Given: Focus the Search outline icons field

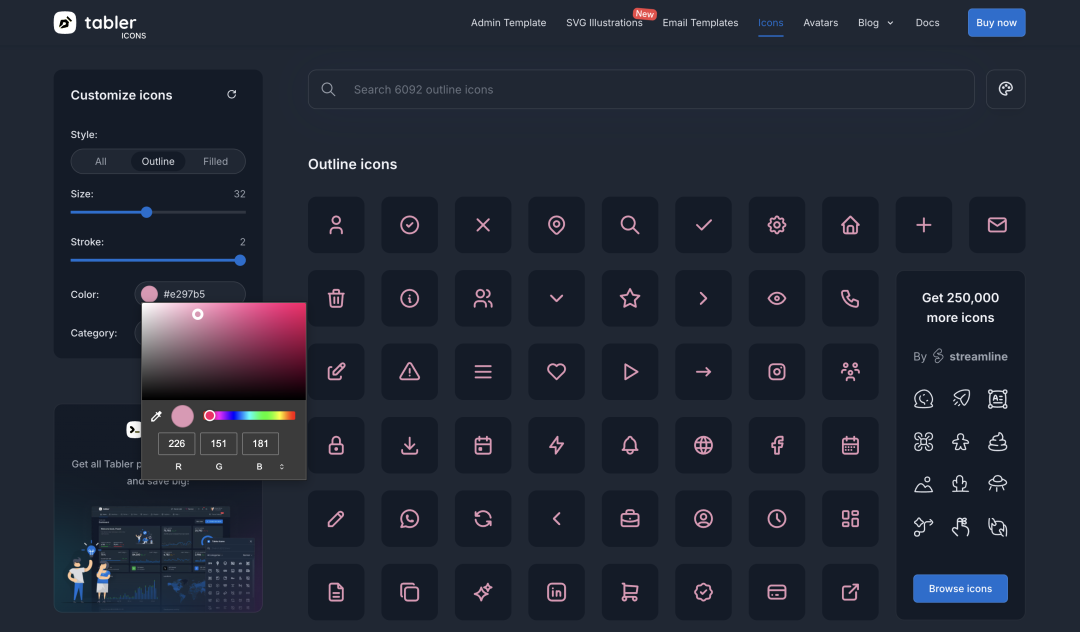Looking at the screenshot, I should (641, 89).
